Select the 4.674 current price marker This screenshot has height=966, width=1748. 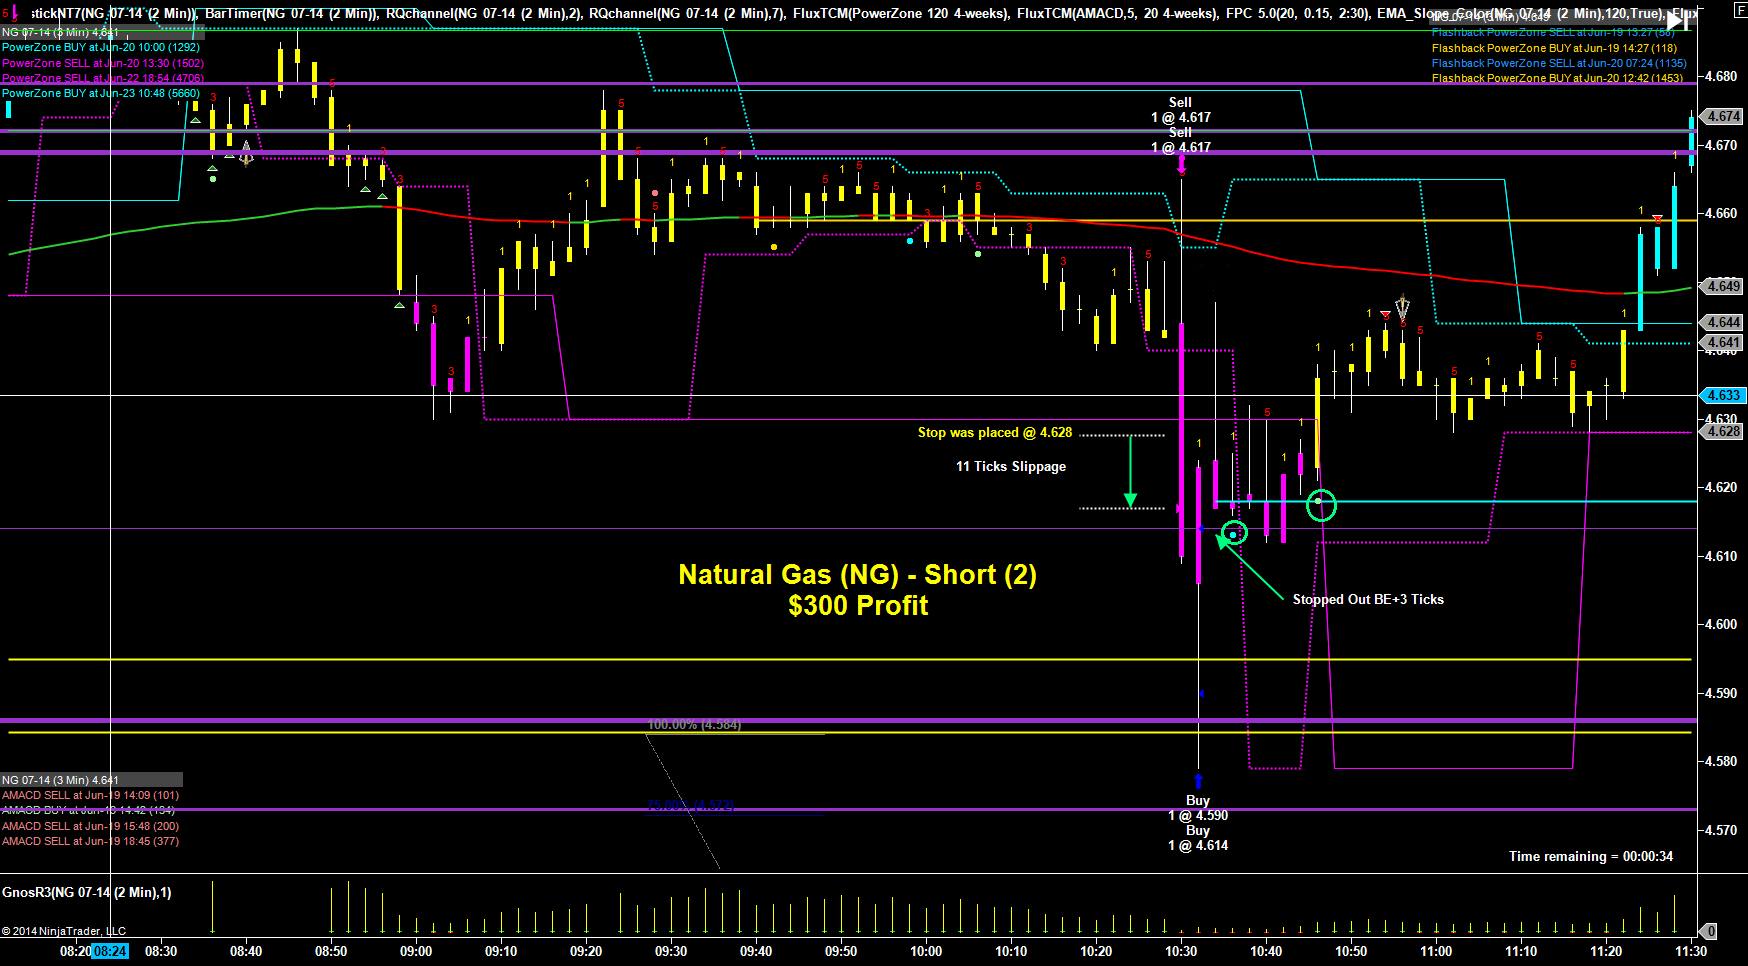pos(1723,116)
